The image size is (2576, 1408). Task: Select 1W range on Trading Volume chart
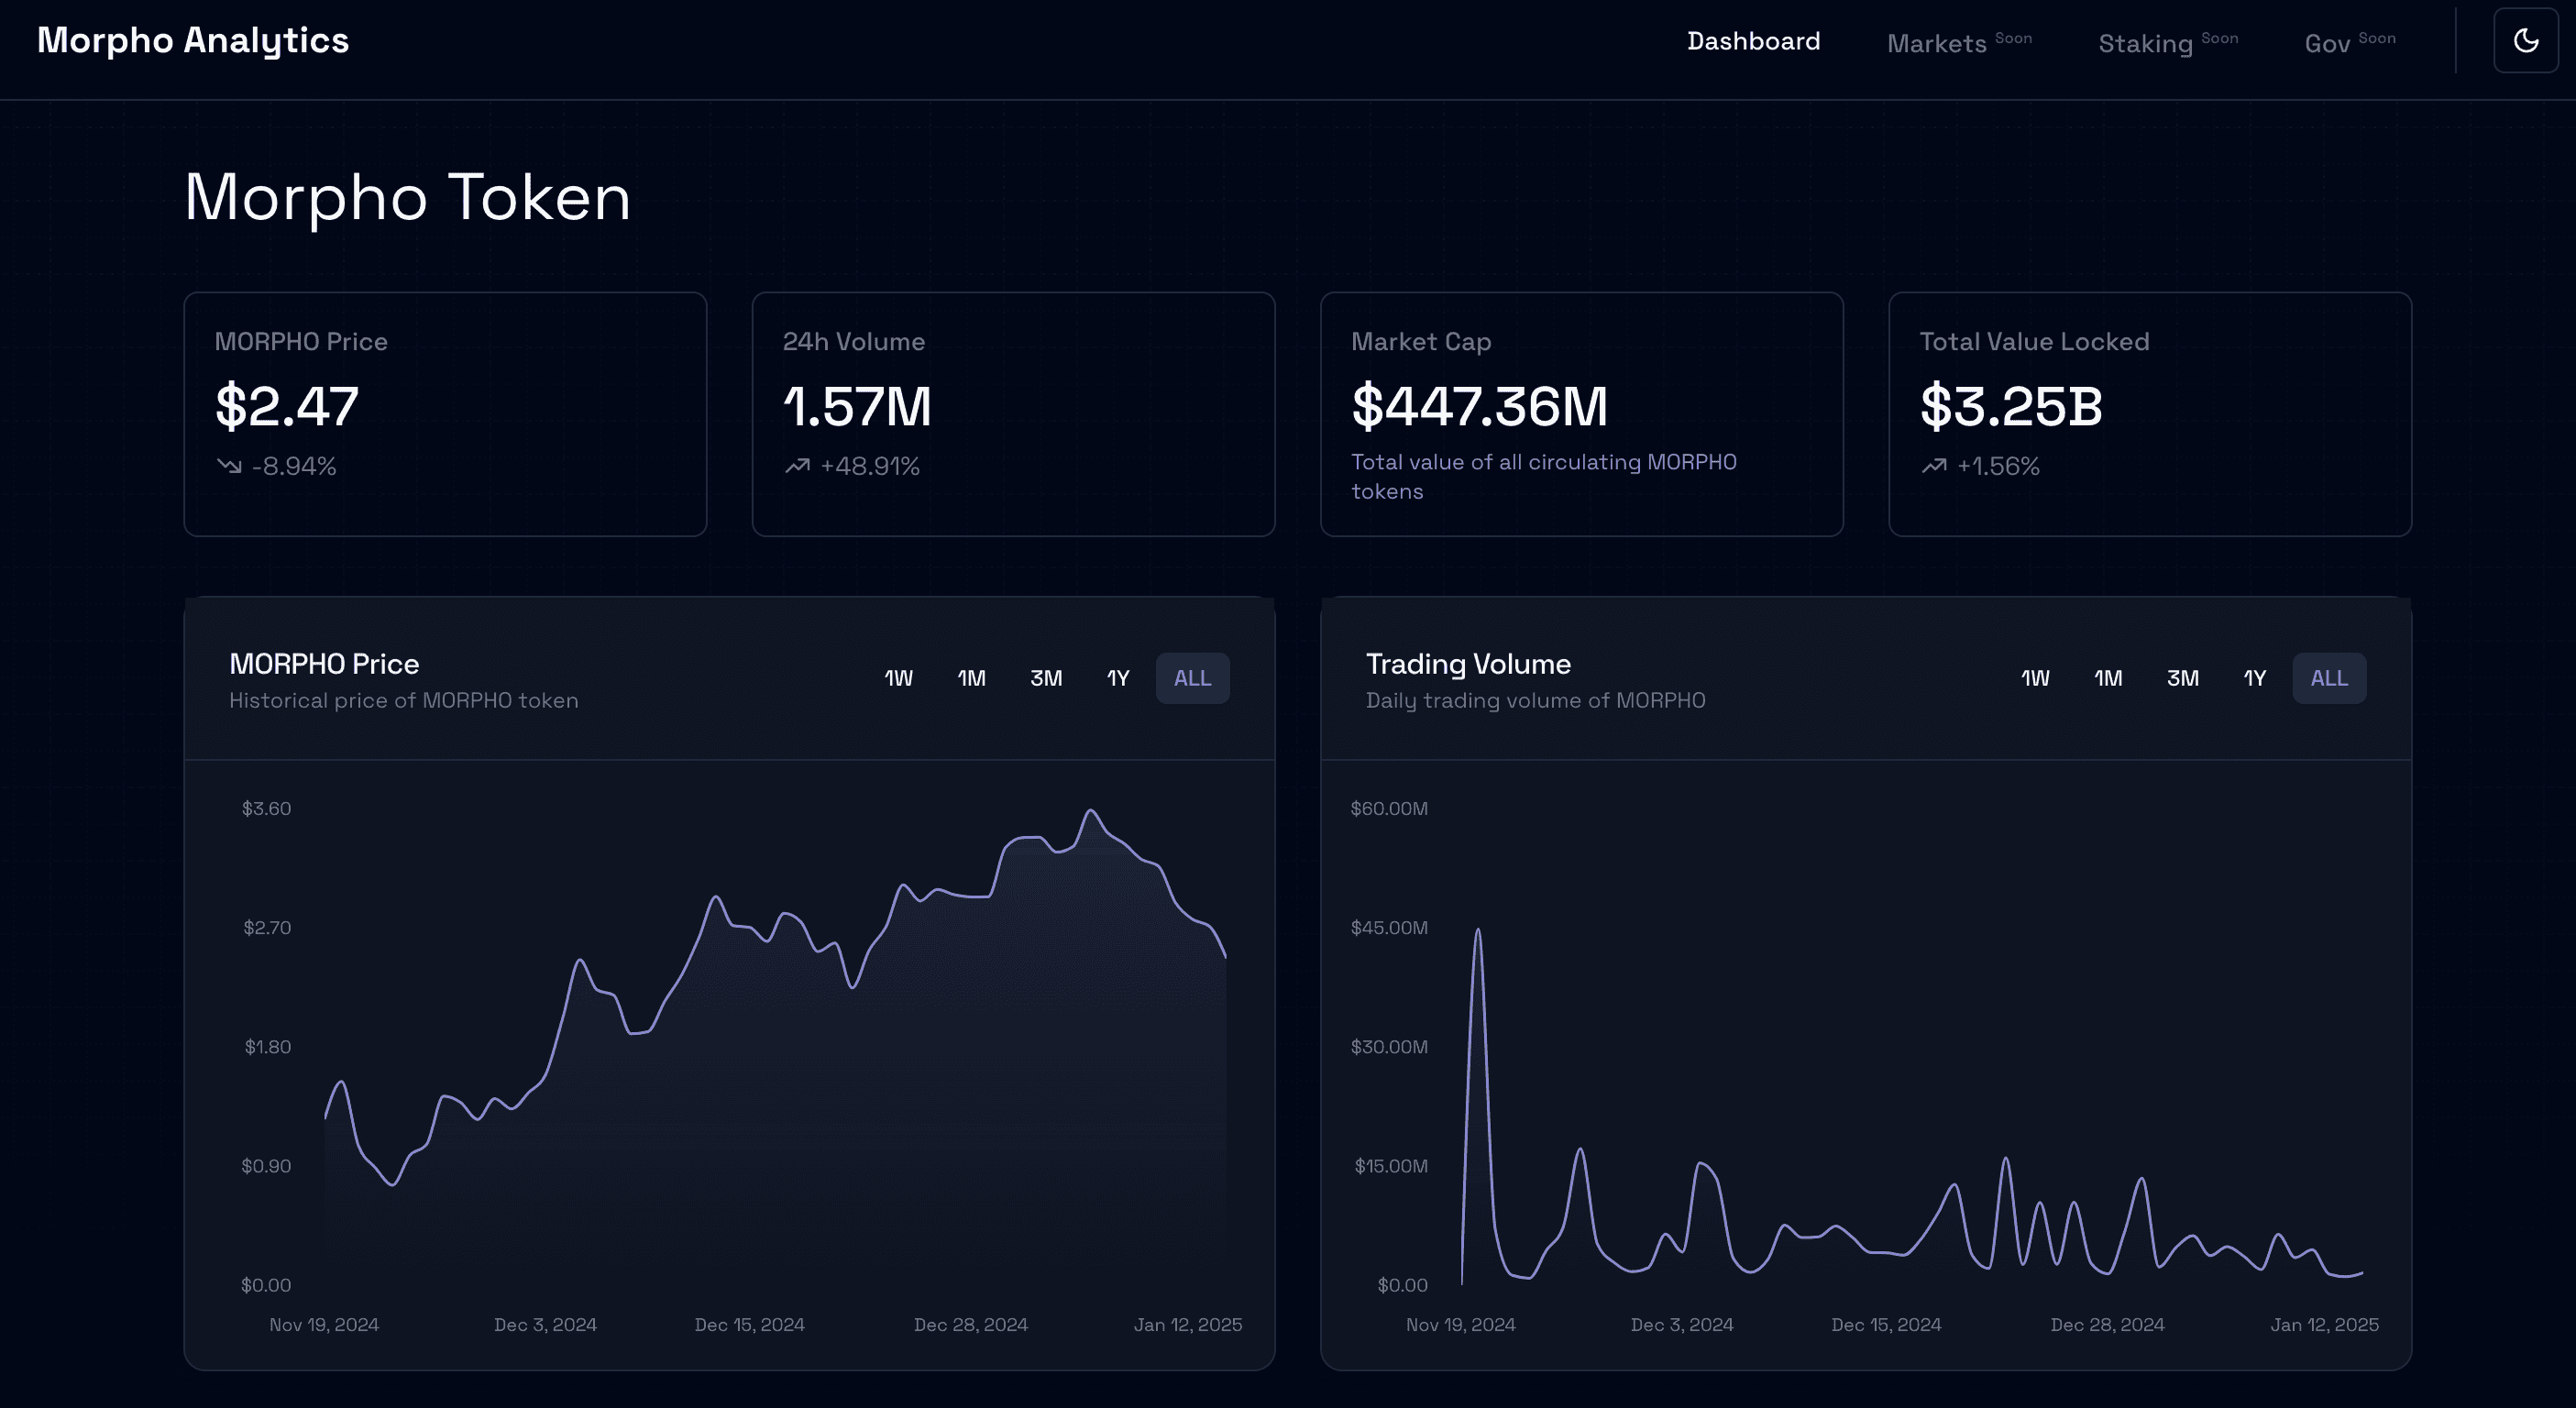[x=2034, y=678]
